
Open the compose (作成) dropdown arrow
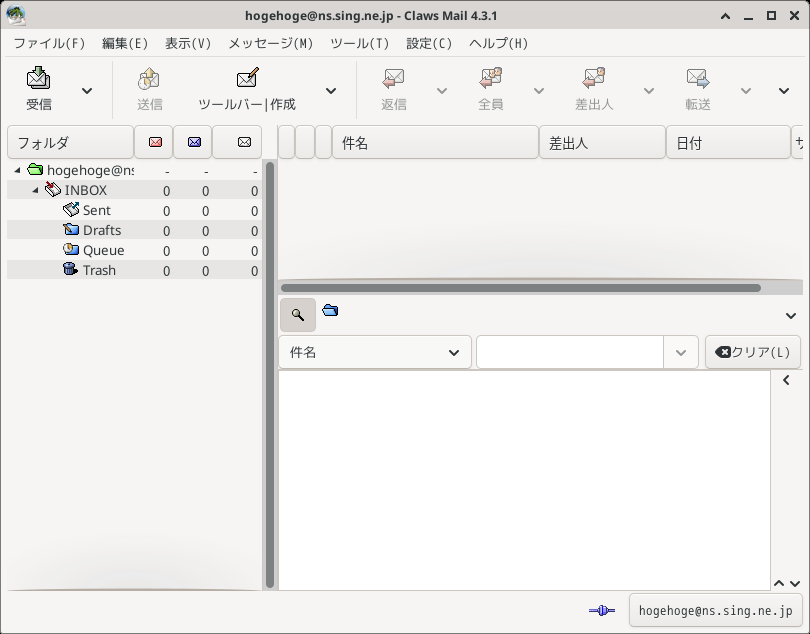tap(331, 91)
